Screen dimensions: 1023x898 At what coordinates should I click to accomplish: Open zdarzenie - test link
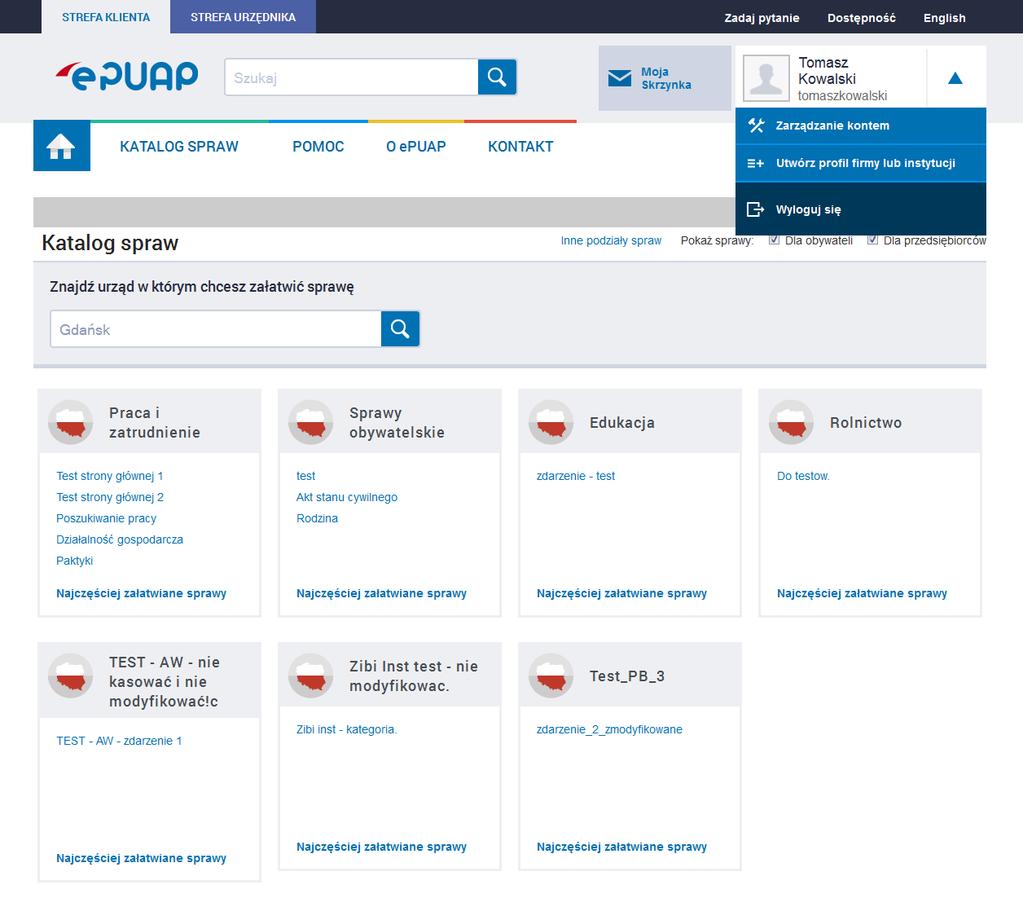tap(575, 476)
